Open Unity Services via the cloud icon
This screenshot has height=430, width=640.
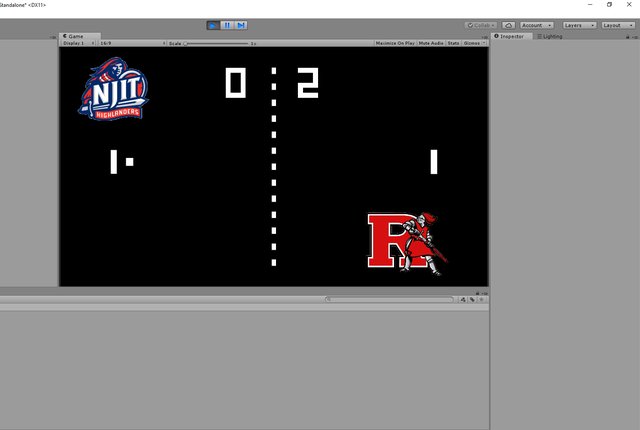click(508, 25)
